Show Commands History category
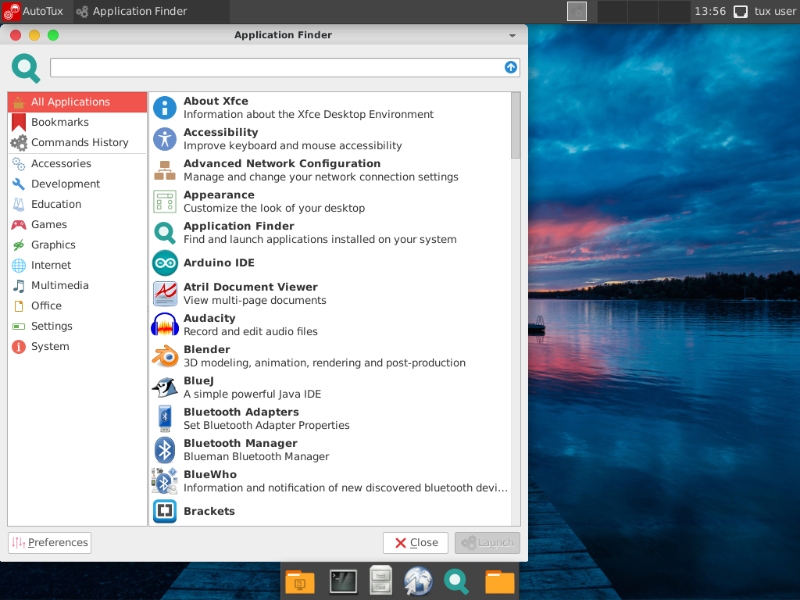This screenshot has height=600, width=800. (x=78, y=142)
